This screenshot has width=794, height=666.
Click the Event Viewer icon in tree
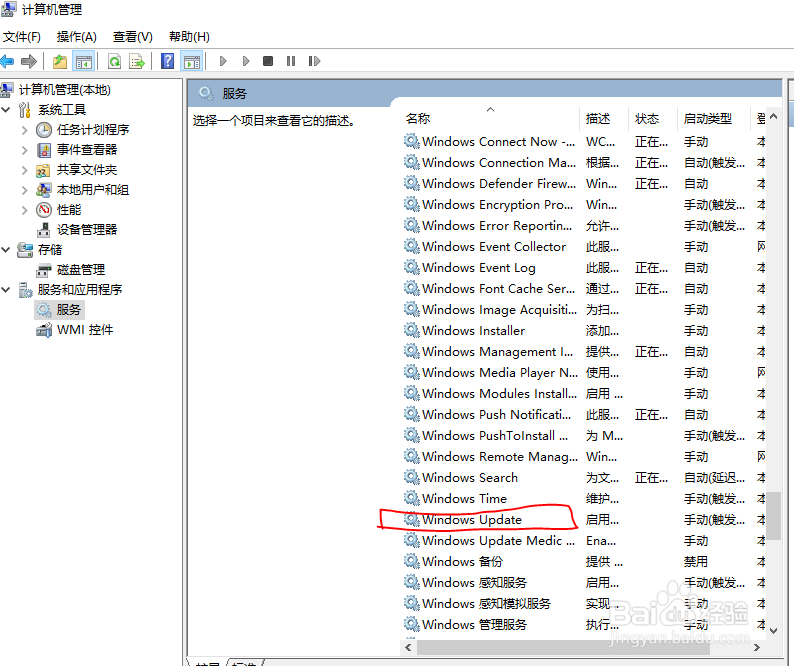[44, 150]
